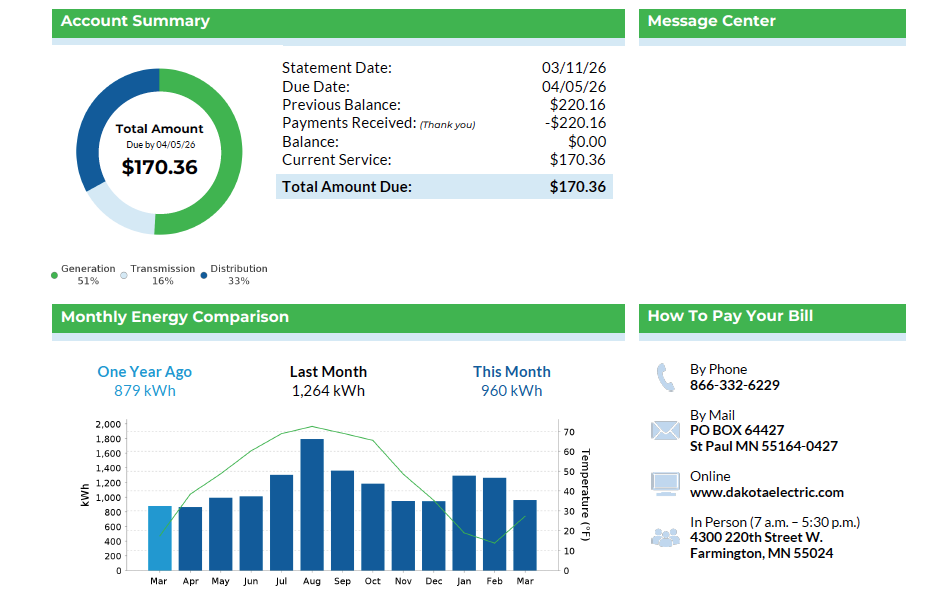Click the 866-332-6229 phone number

pyautogui.click(x=734, y=385)
